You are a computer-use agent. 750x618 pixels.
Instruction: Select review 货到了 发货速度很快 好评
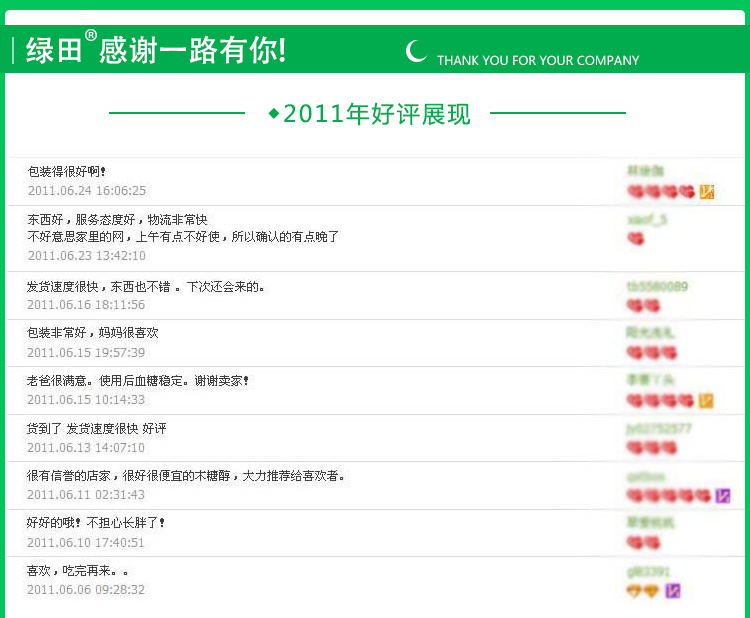point(96,429)
